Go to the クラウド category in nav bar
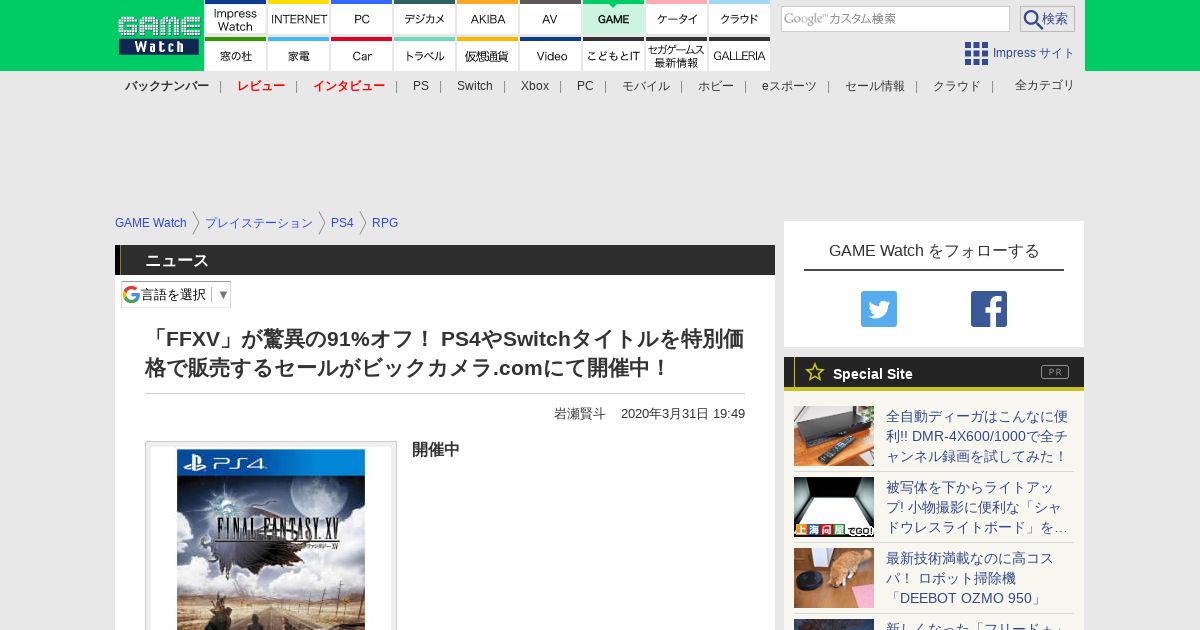1200x630 pixels. [x=957, y=86]
